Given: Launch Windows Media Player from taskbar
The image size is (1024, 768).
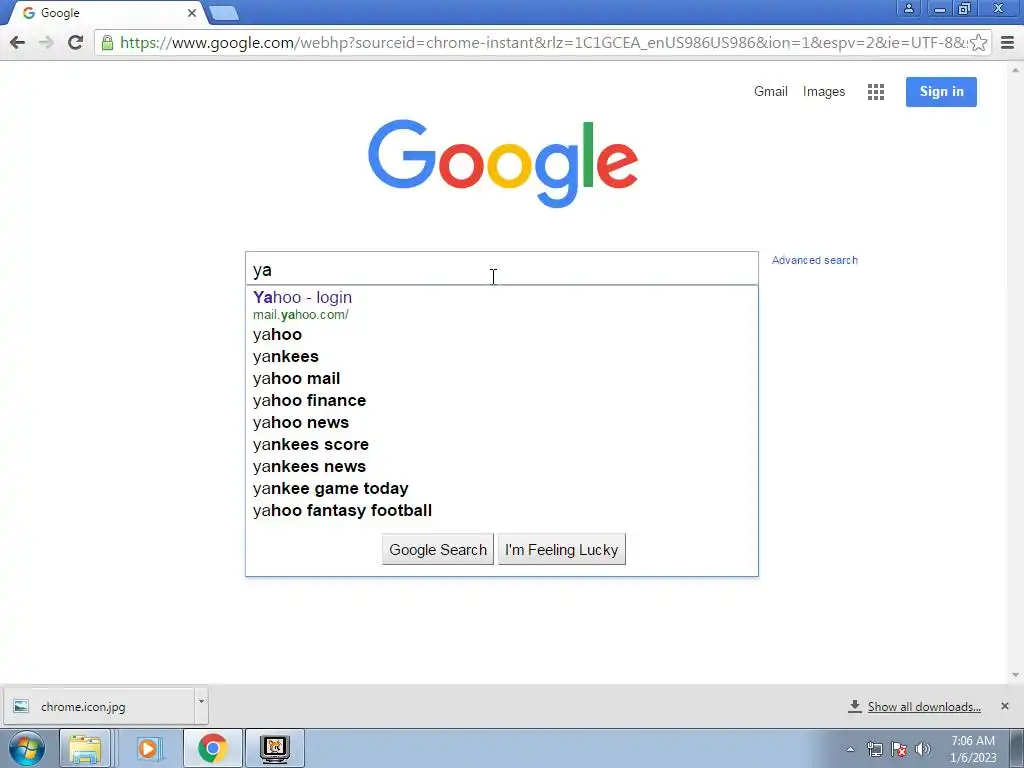Looking at the screenshot, I should tap(148, 748).
